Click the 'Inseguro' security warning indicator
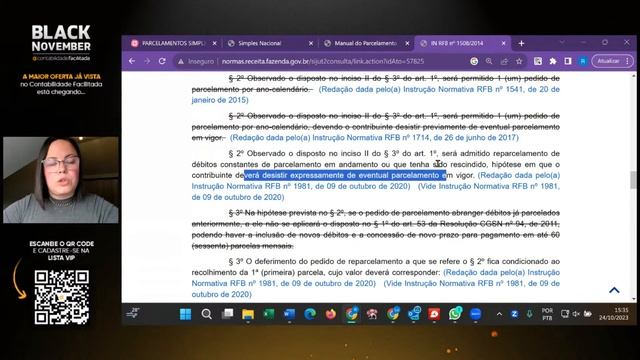Screen dimensions: 640x360 coord(196,61)
